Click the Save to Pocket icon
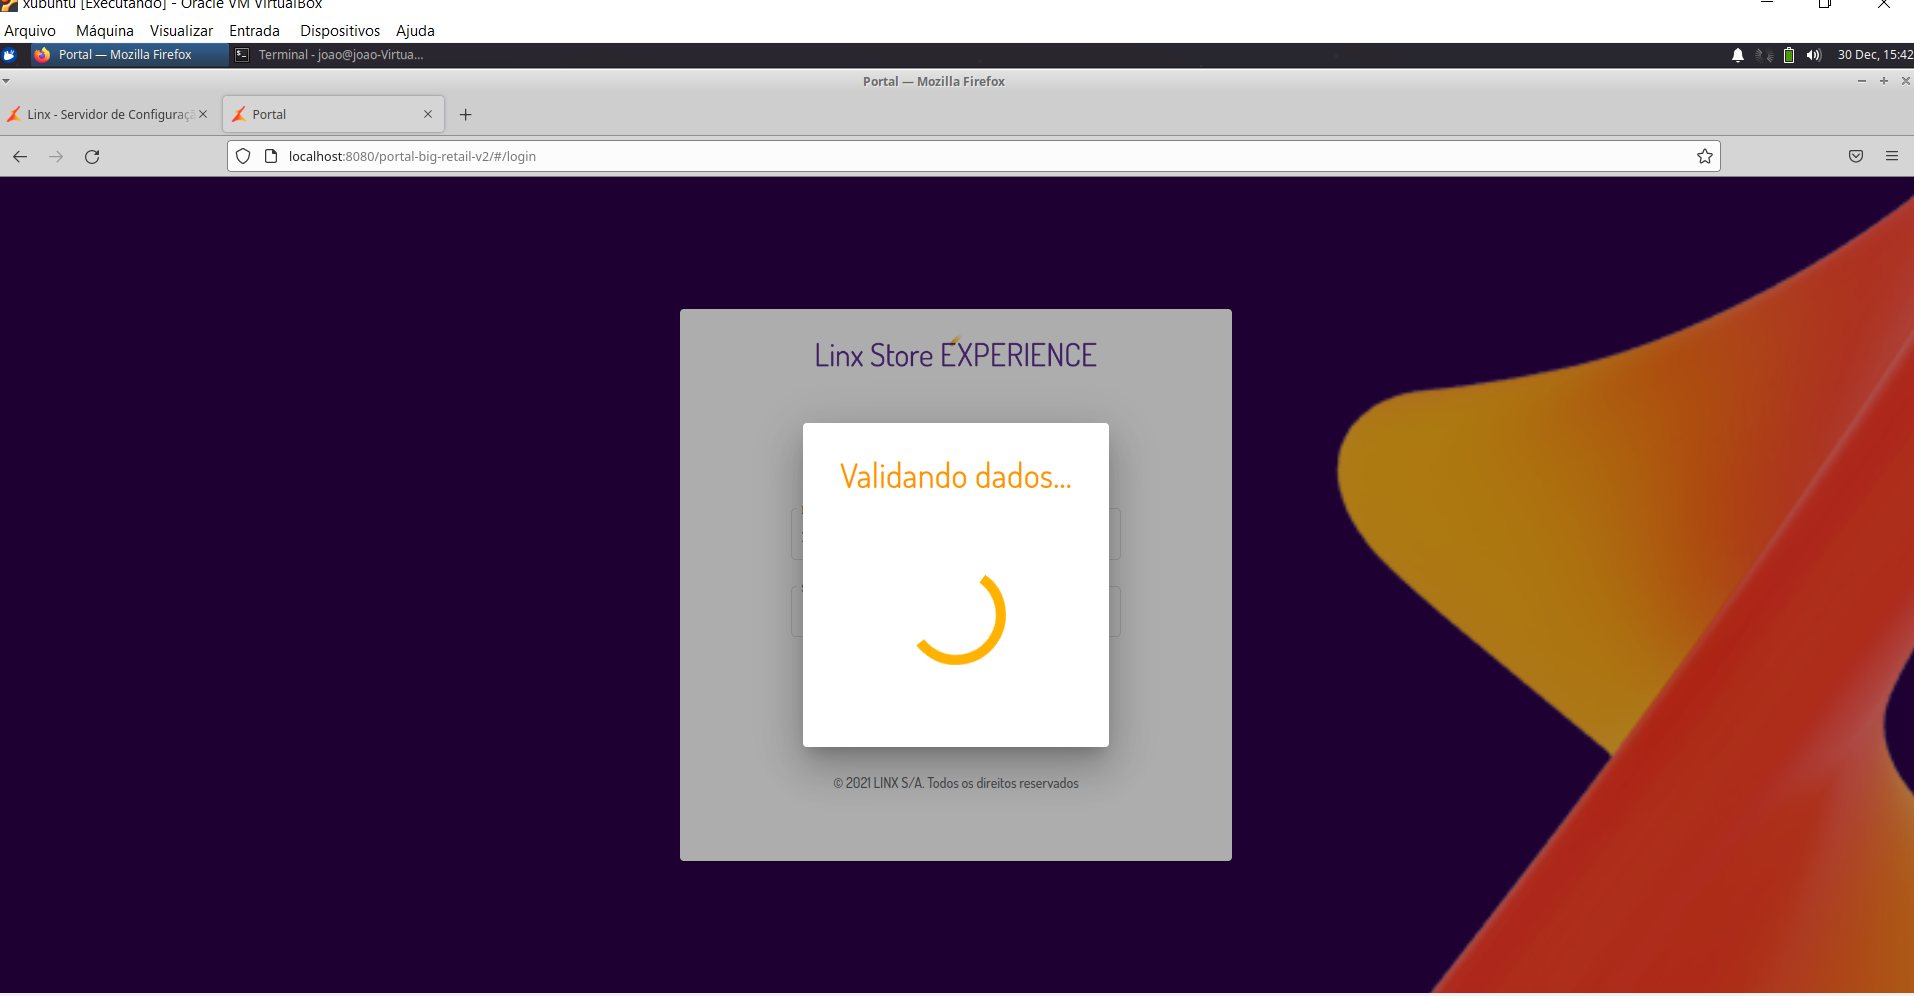Image resolution: width=1914 pixels, height=996 pixels. tap(1856, 156)
